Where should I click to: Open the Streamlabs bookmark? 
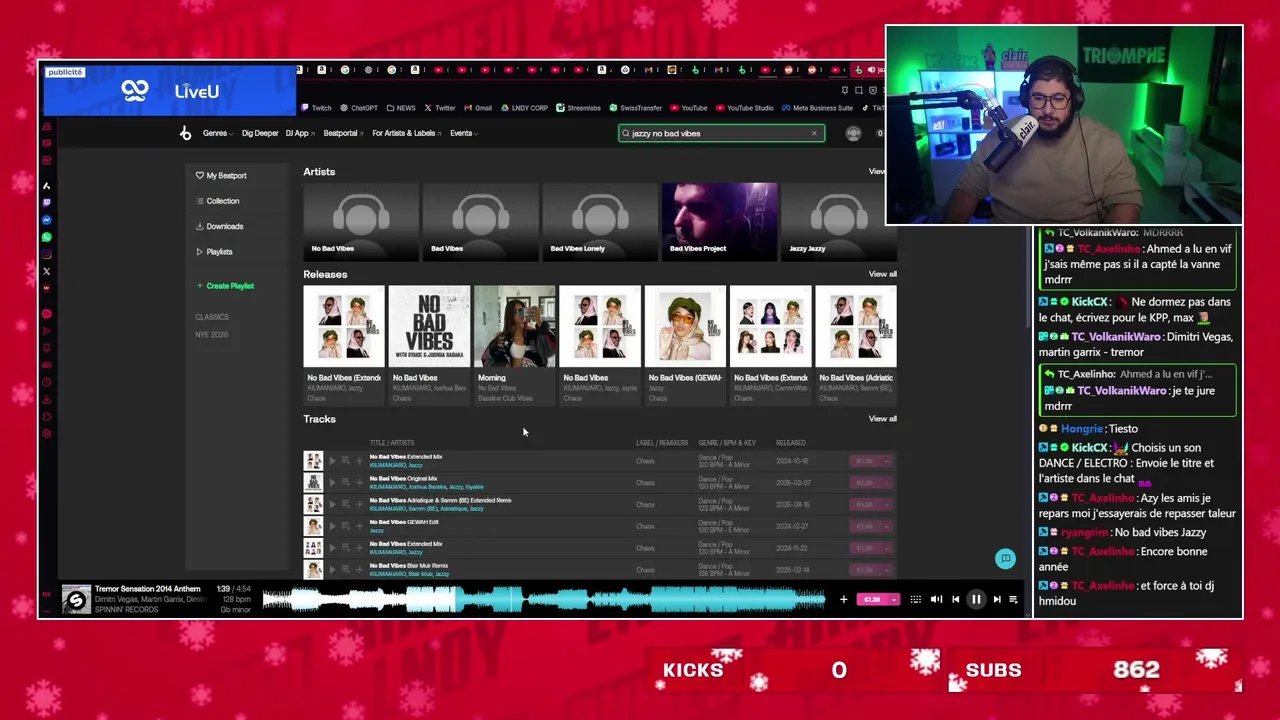[x=578, y=108]
